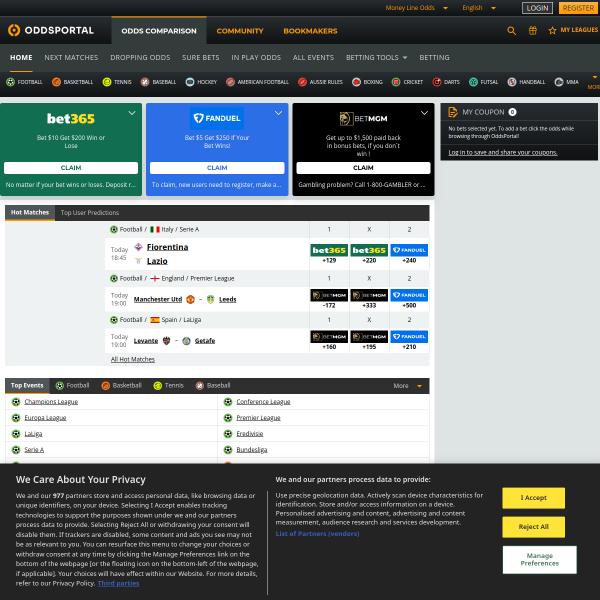The height and width of the screenshot is (600, 600).
Task: Expand More sports in sports bar
Action: pos(593,82)
